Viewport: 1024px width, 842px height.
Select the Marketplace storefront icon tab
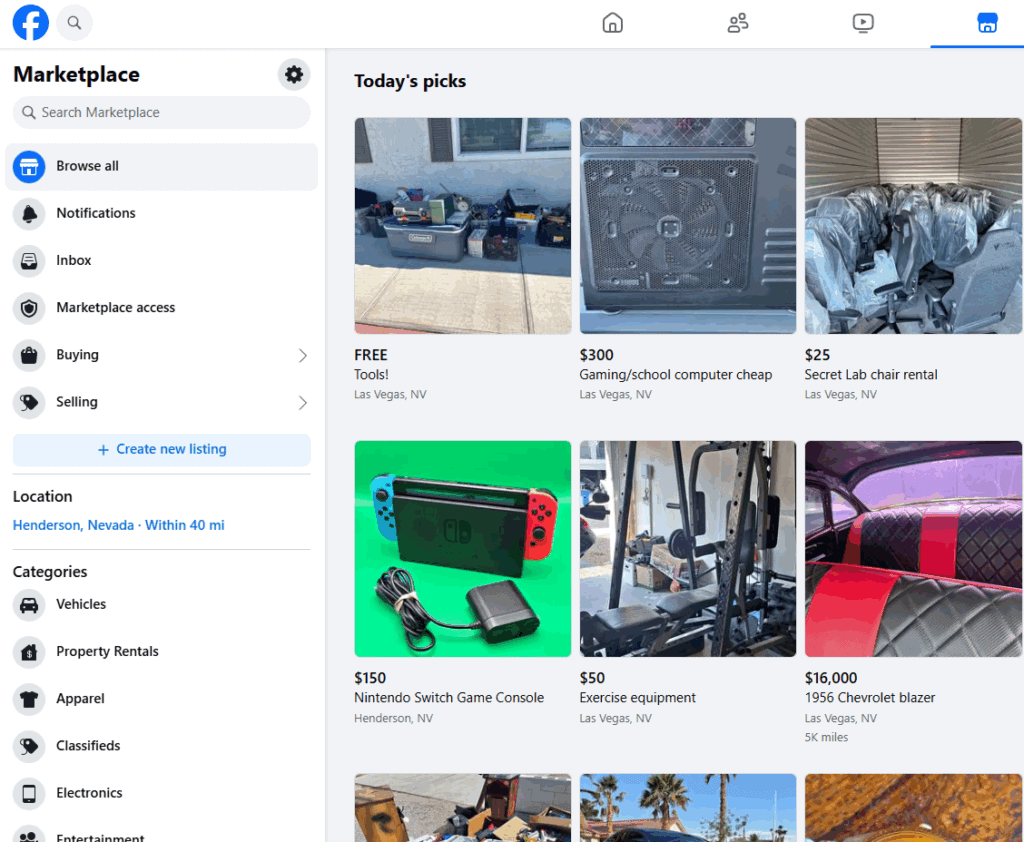[987, 23]
